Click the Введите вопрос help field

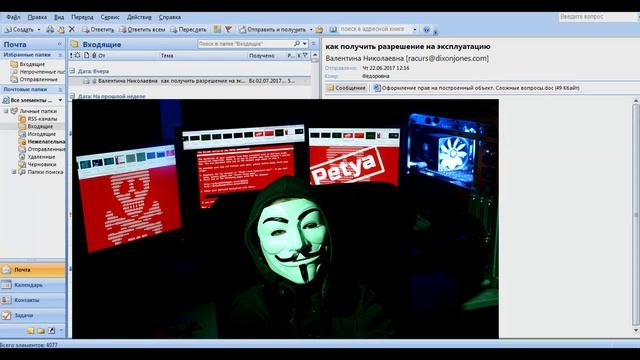point(598,17)
